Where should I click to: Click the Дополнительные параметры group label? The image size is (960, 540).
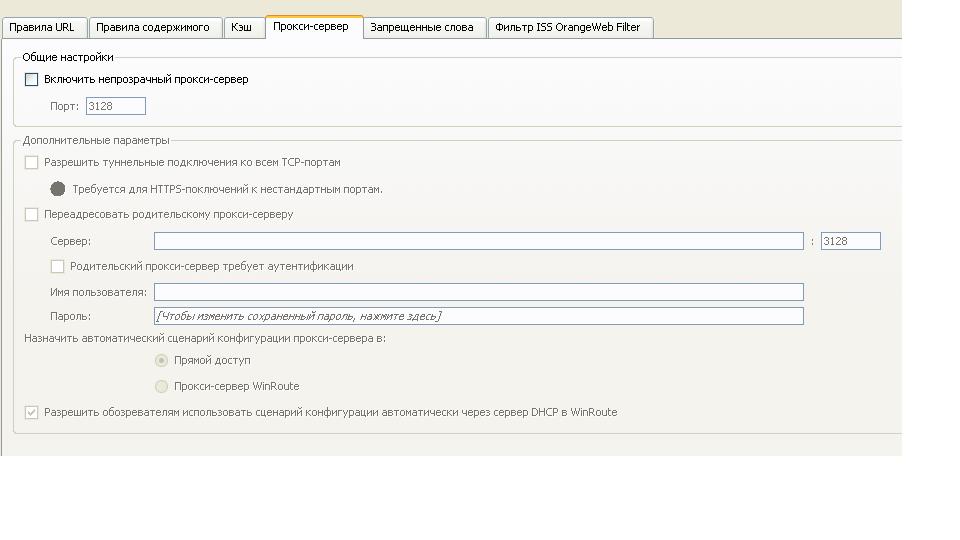pyautogui.click(x=96, y=140)
